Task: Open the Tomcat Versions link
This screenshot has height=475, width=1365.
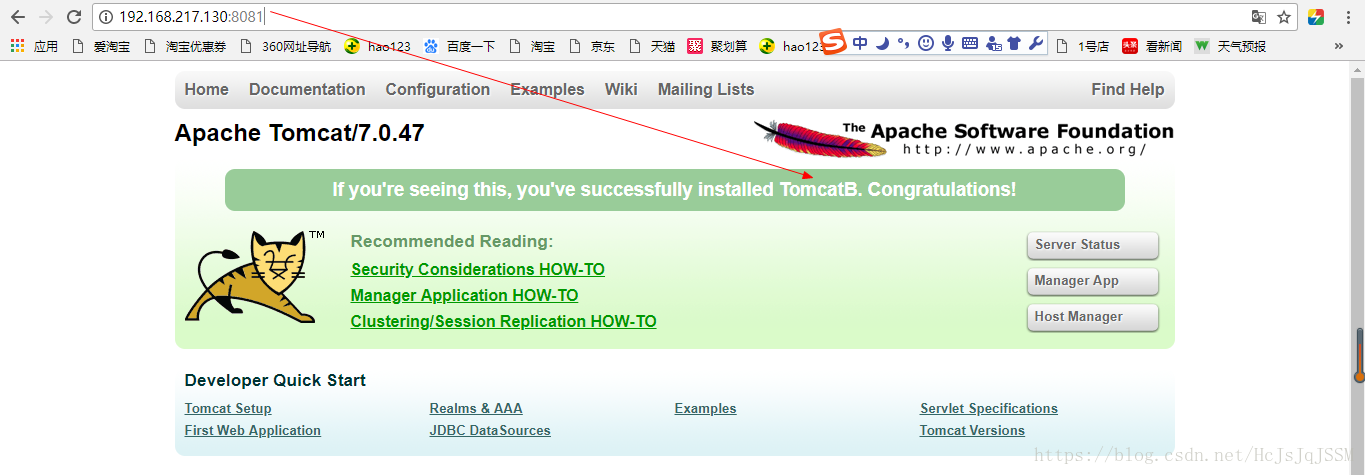Action: pos(972,430)
